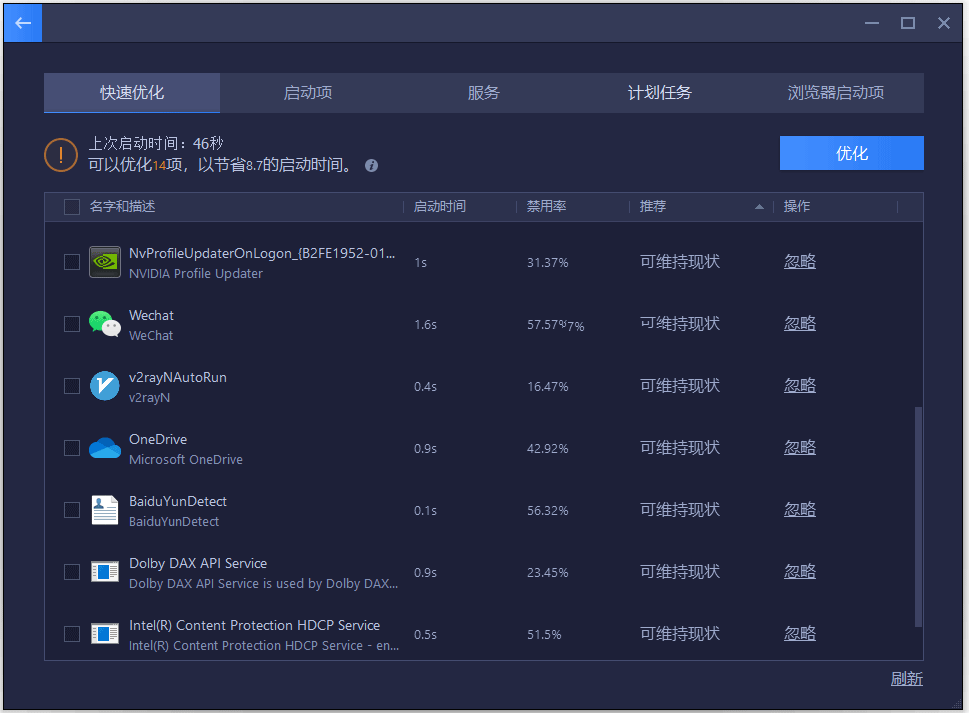
Task: Maximize the window
Action: point(907,23)
